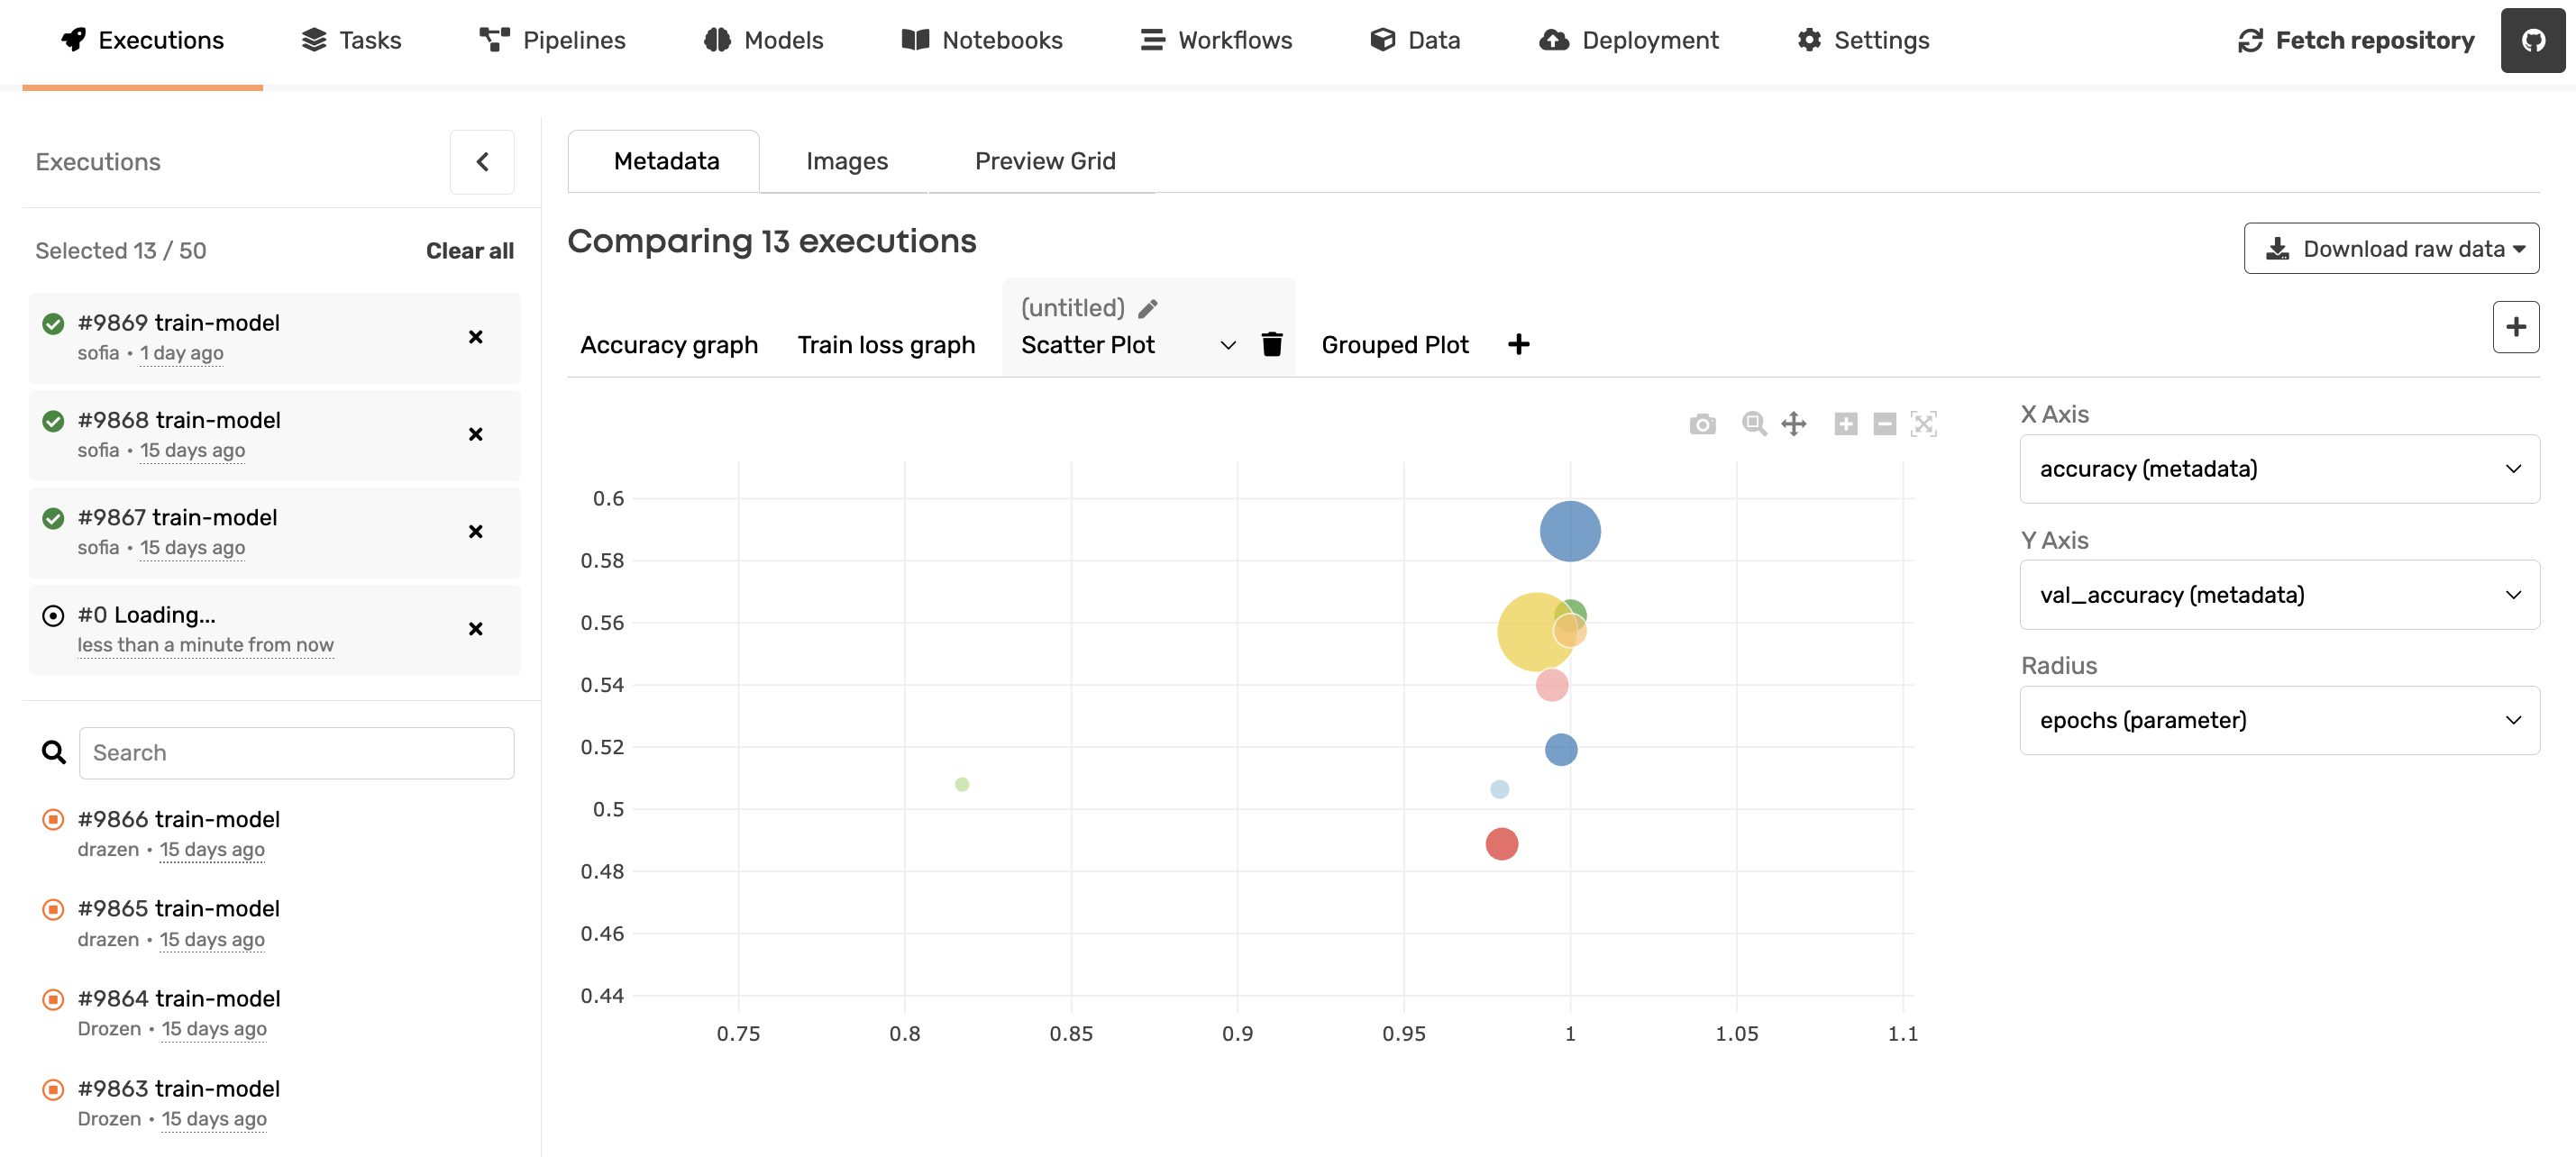
Task: Remove #9869 train-model from selection
Action: tap(475, 337)
